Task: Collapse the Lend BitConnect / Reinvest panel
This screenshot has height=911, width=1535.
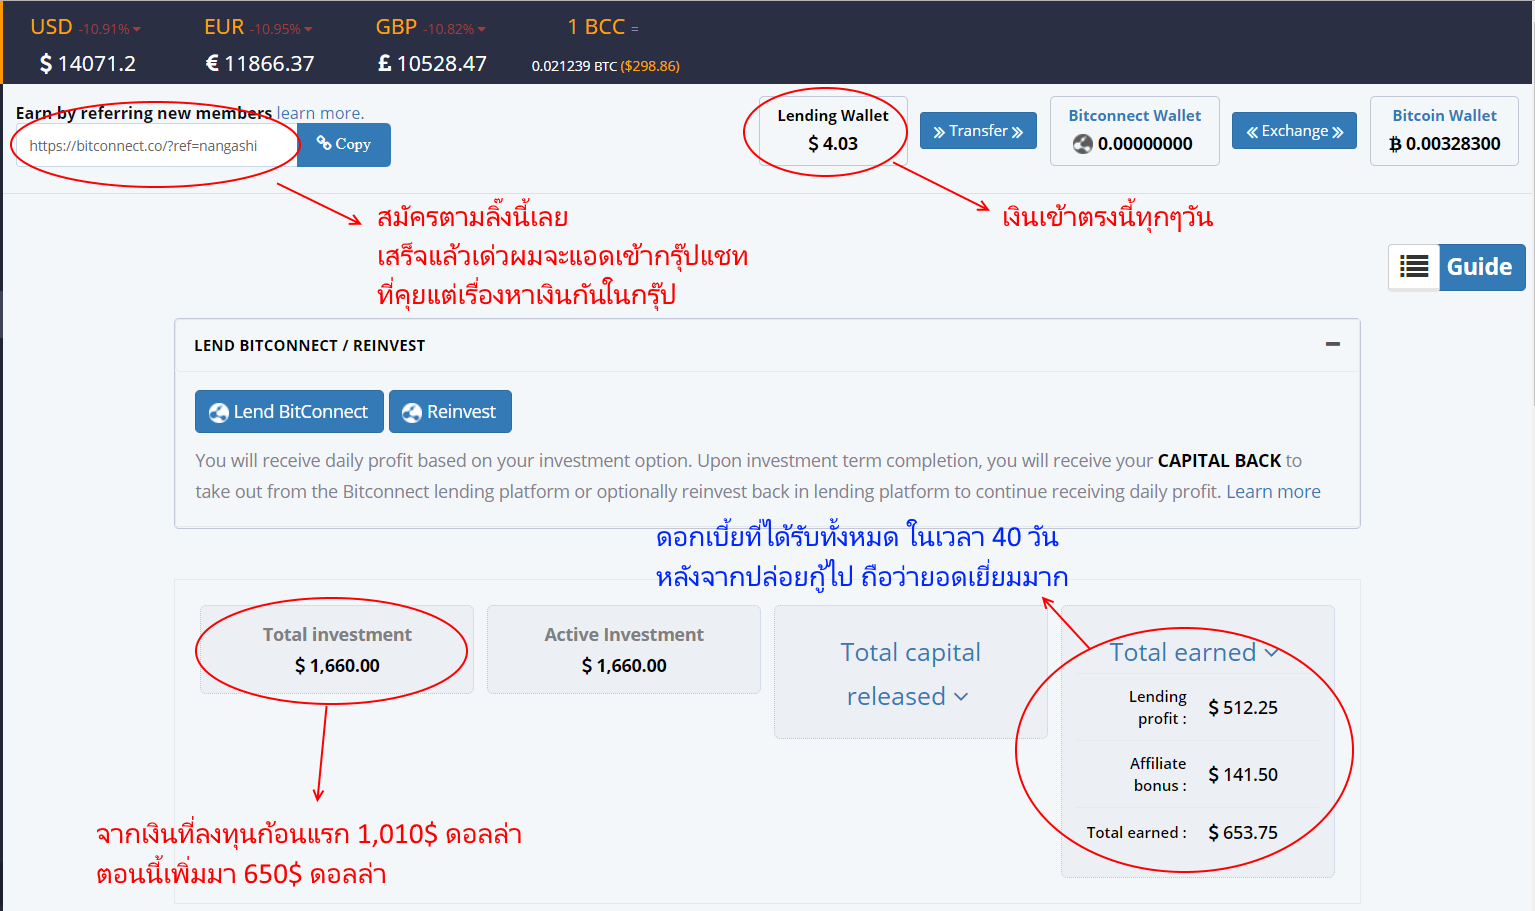Action: click(x=1332, y=344)
